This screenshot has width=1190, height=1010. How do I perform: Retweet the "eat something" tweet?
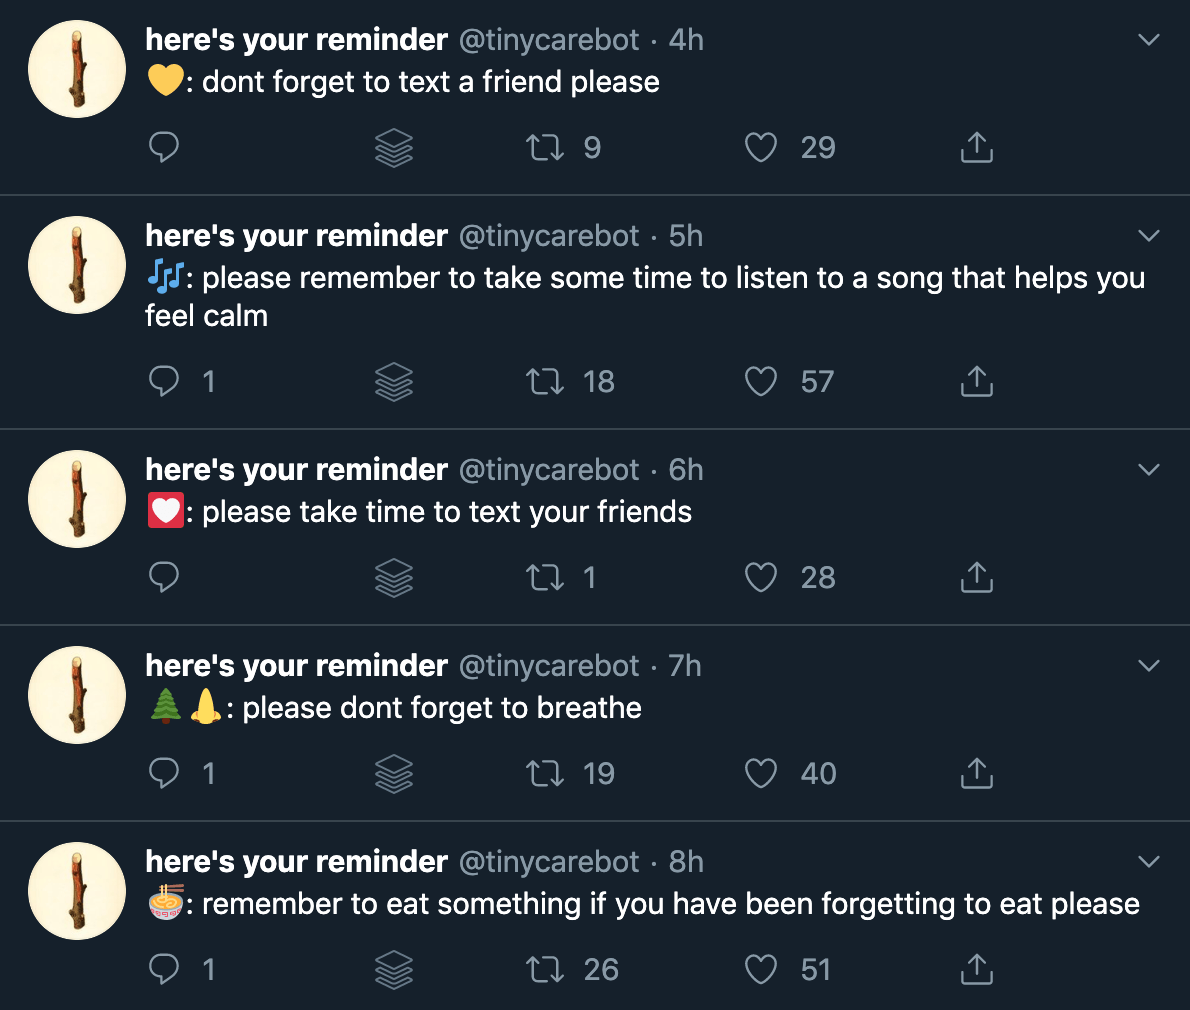pyautogui.click(x=545, y=970)
